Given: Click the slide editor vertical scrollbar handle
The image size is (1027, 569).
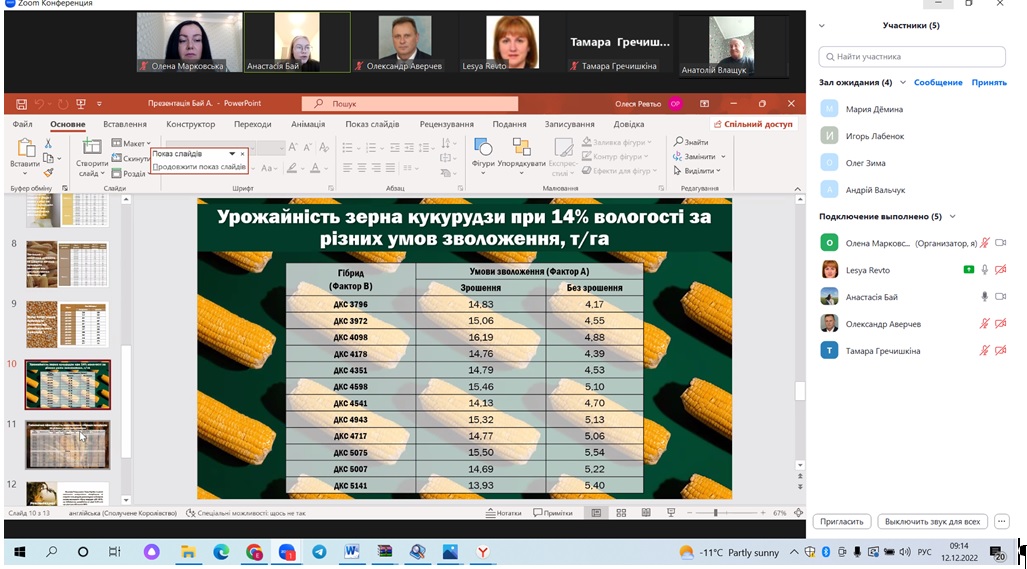Looking at the screenshot, I should point(800,391).
